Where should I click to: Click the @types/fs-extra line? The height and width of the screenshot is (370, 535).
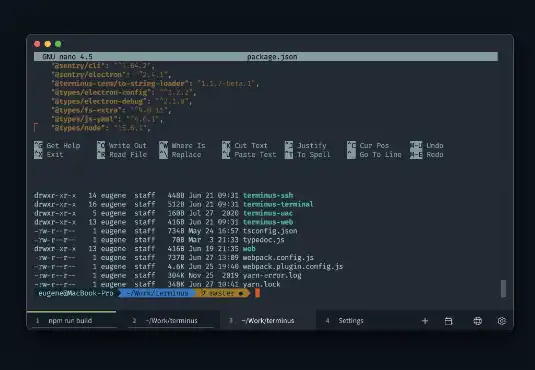[111, 110]
